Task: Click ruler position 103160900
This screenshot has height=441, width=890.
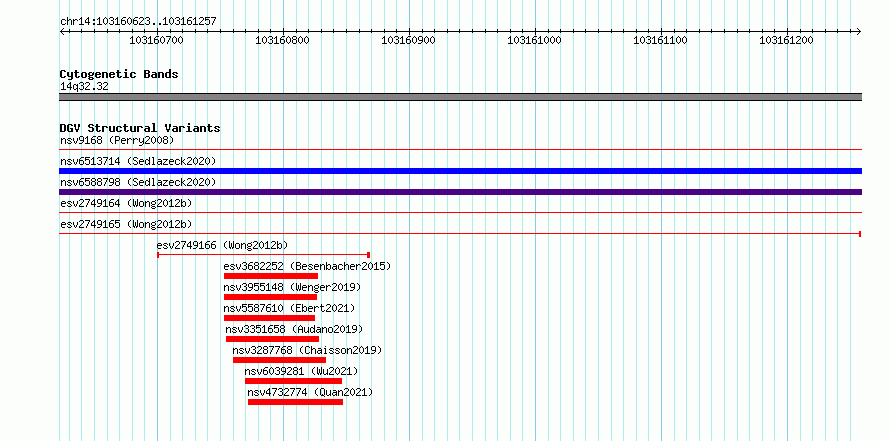Action: (409, 40)
